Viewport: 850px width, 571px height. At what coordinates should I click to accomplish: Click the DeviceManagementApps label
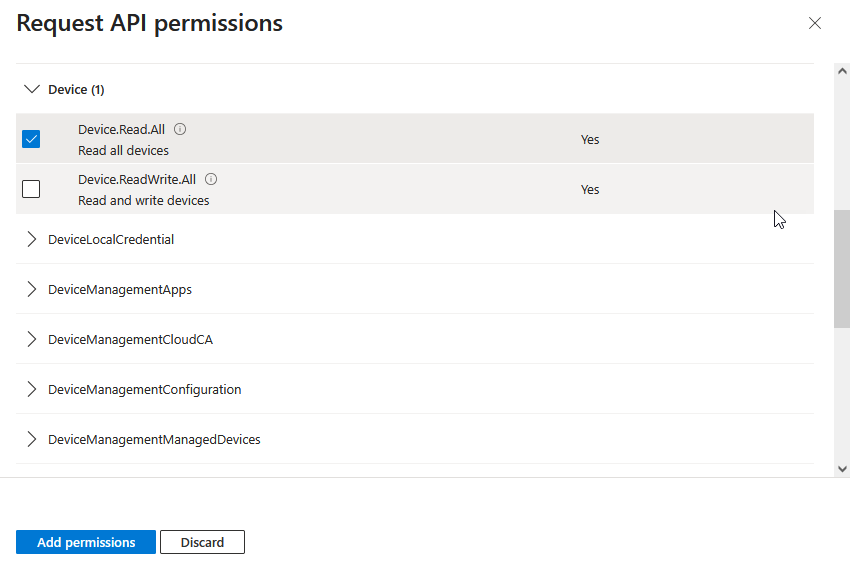pyautogui.click(x=120, y=289)
